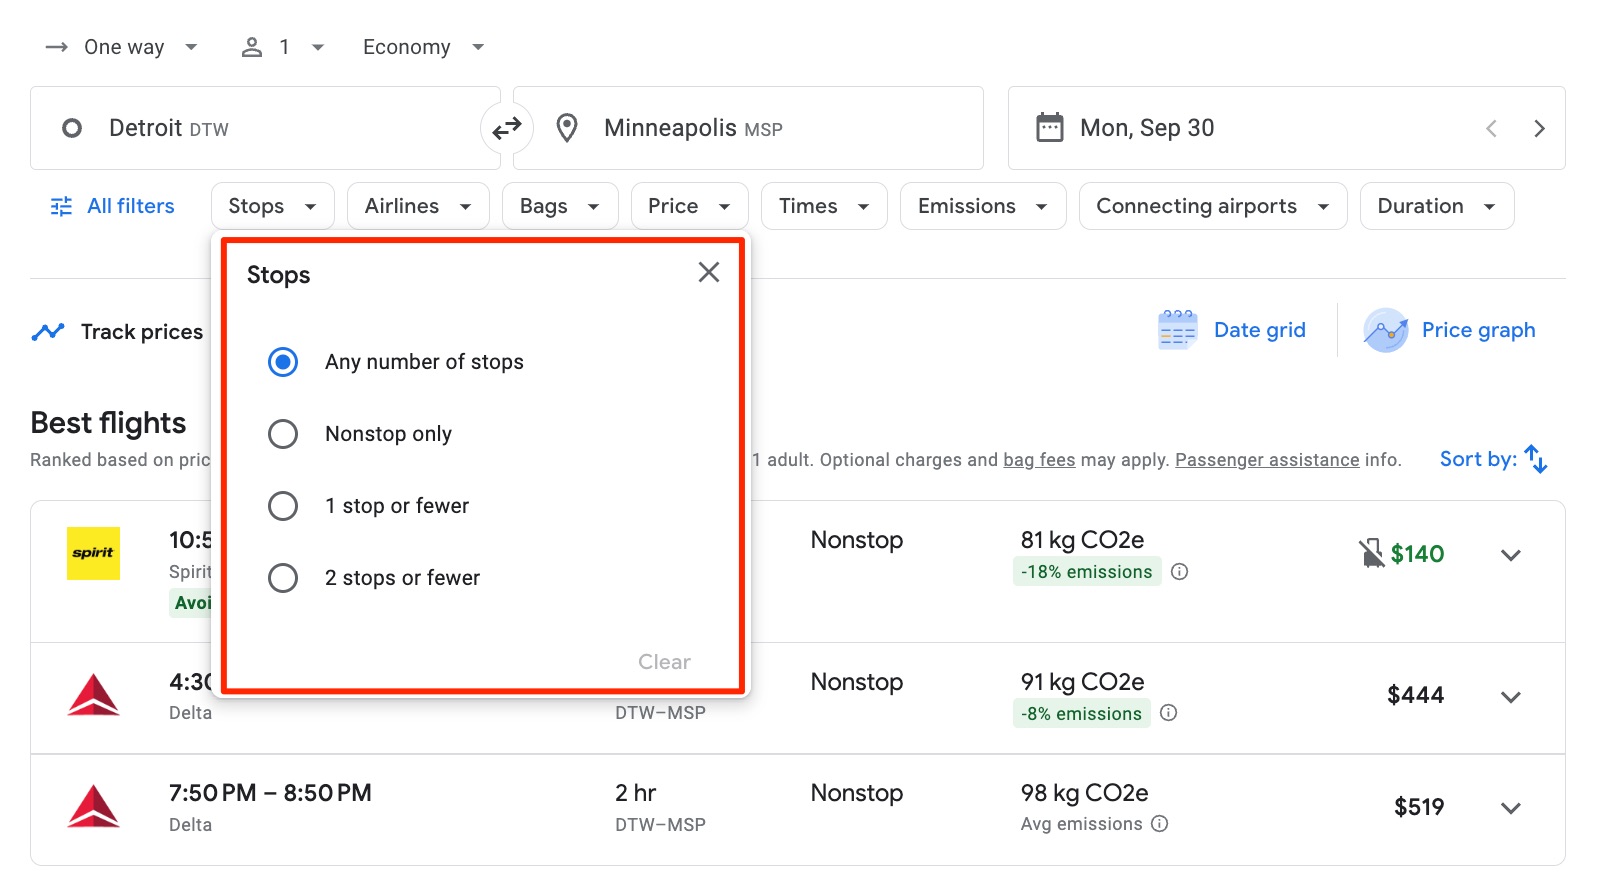
Task: Open the Price graph link
Action: [x=1479, y=330]
